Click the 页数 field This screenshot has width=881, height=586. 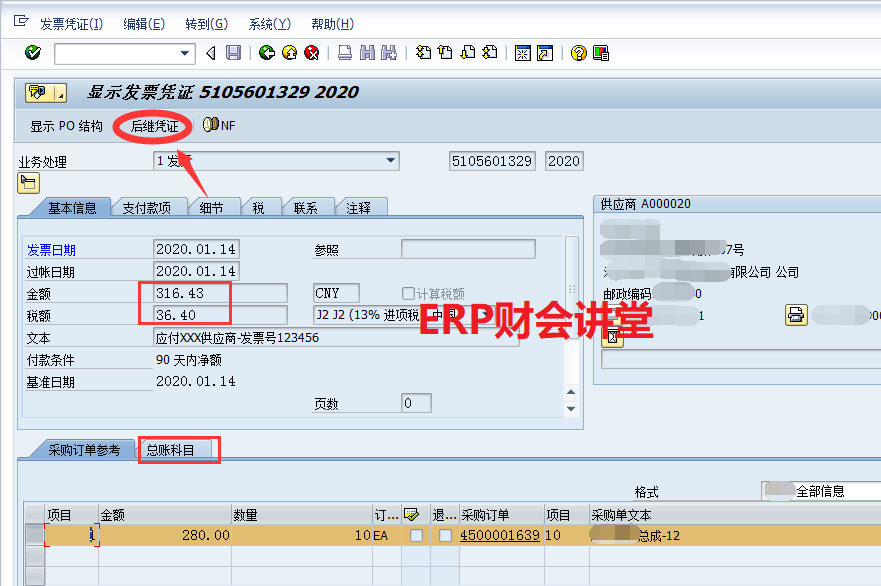[x=416, y=403]
